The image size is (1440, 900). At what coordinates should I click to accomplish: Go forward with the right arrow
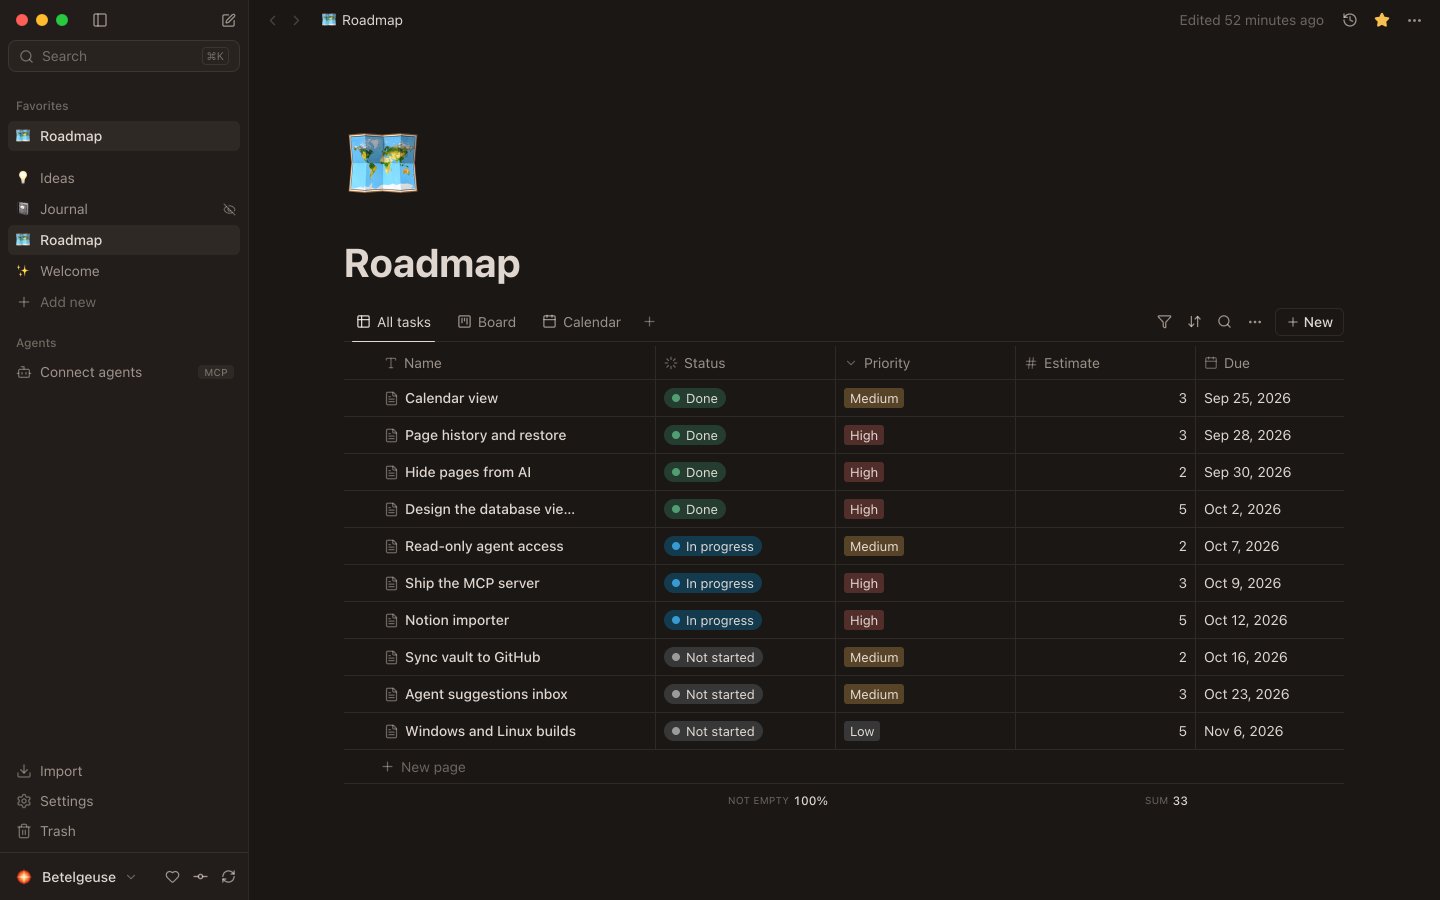pyautogui.click(x=296, y=20)
